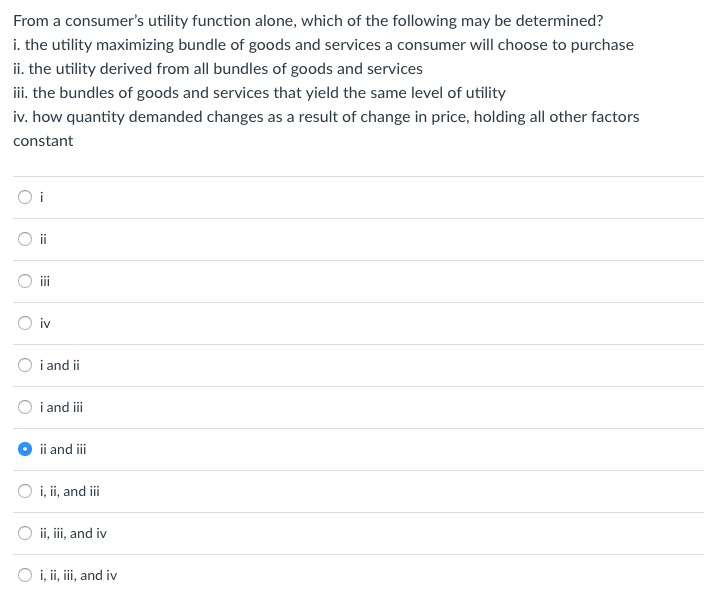Image resolution: width=716 pixels, height=609 pixels.
Task: Select the 'ii, iii, and iv' radio button
Action: click(24, 533)
